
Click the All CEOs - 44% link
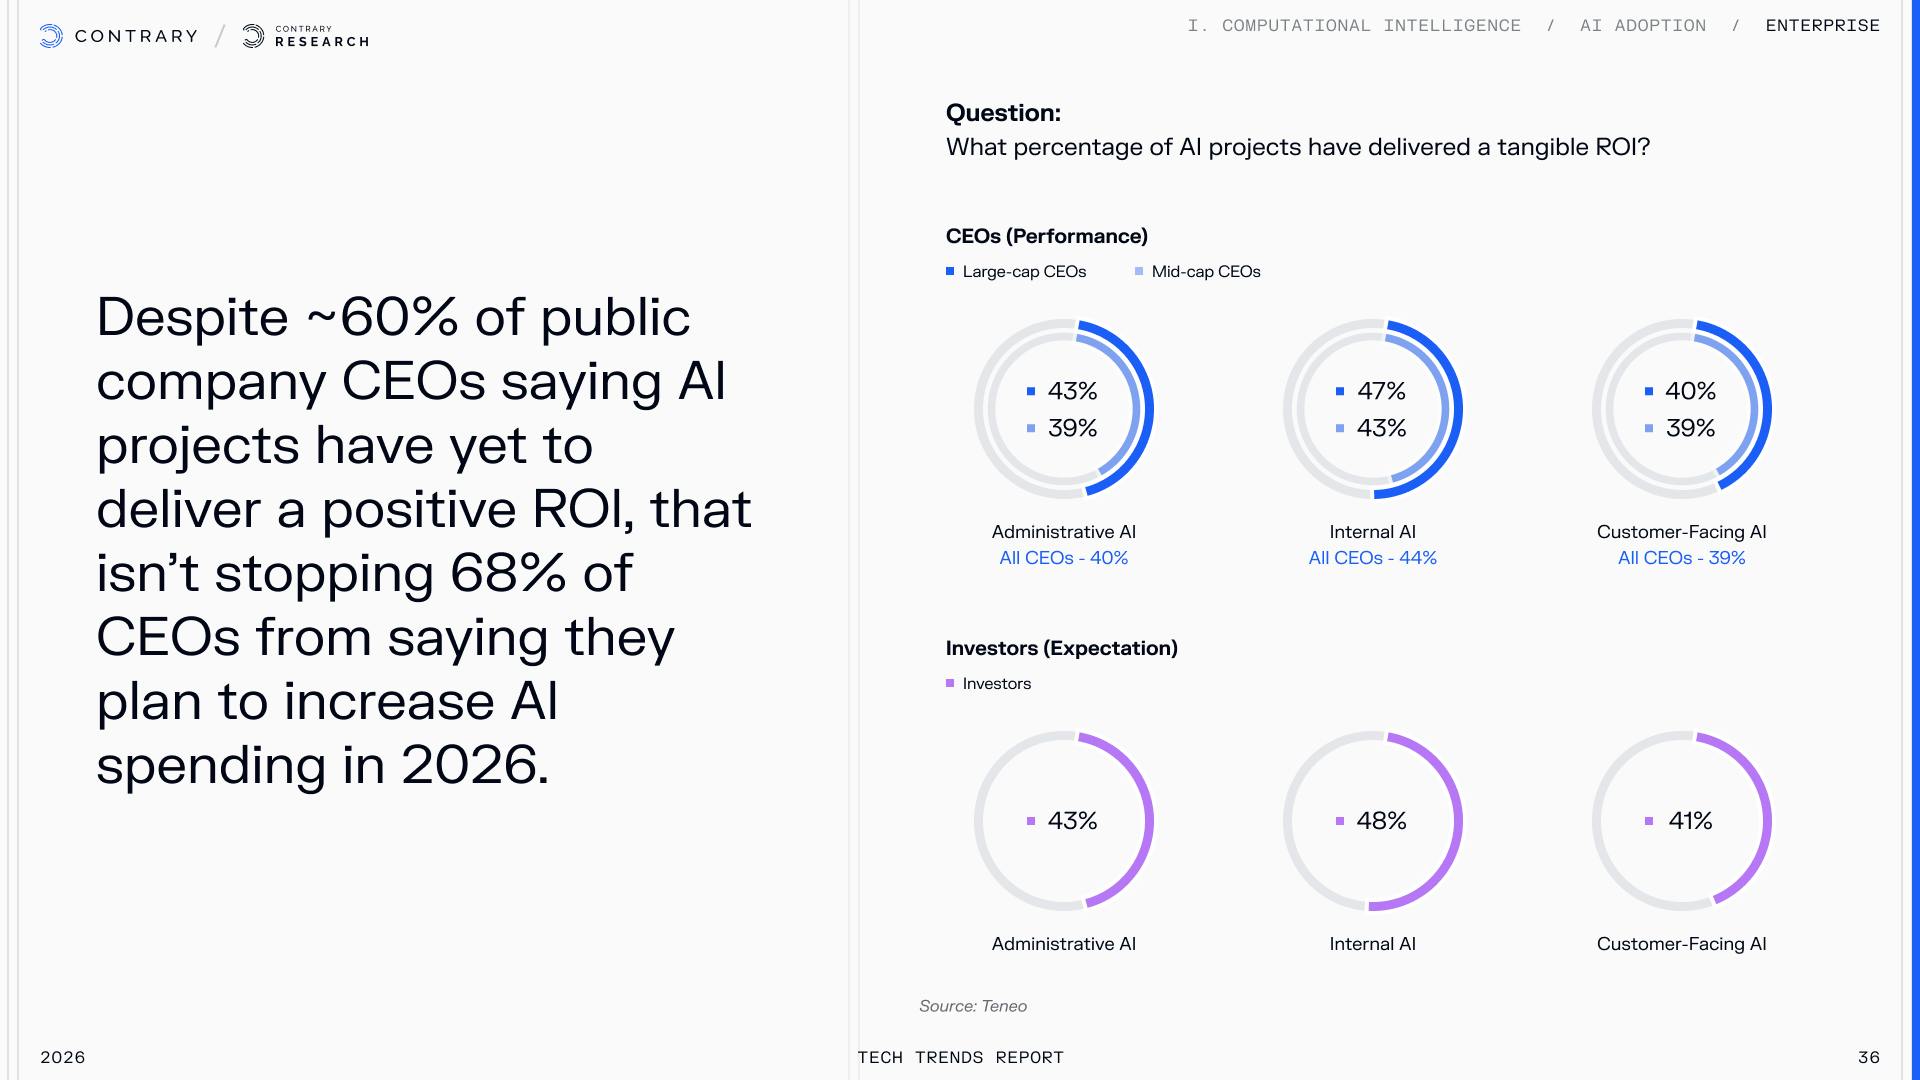pos(1373,558)
